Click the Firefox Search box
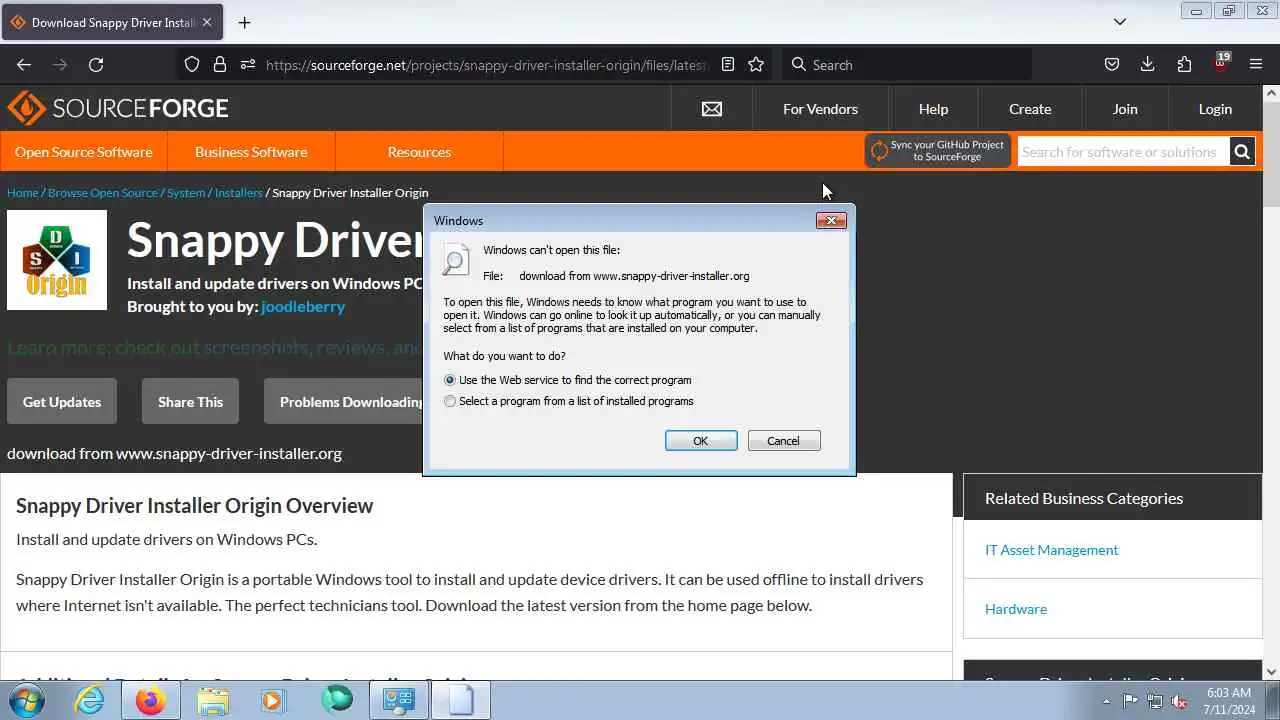Image resolution: width=1280 pixels, height=720 pixels. (906, 65)
